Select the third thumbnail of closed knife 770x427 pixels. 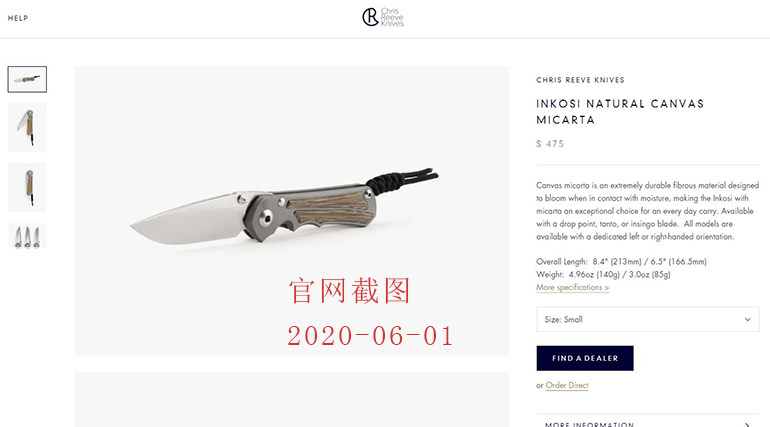point(27,187)
